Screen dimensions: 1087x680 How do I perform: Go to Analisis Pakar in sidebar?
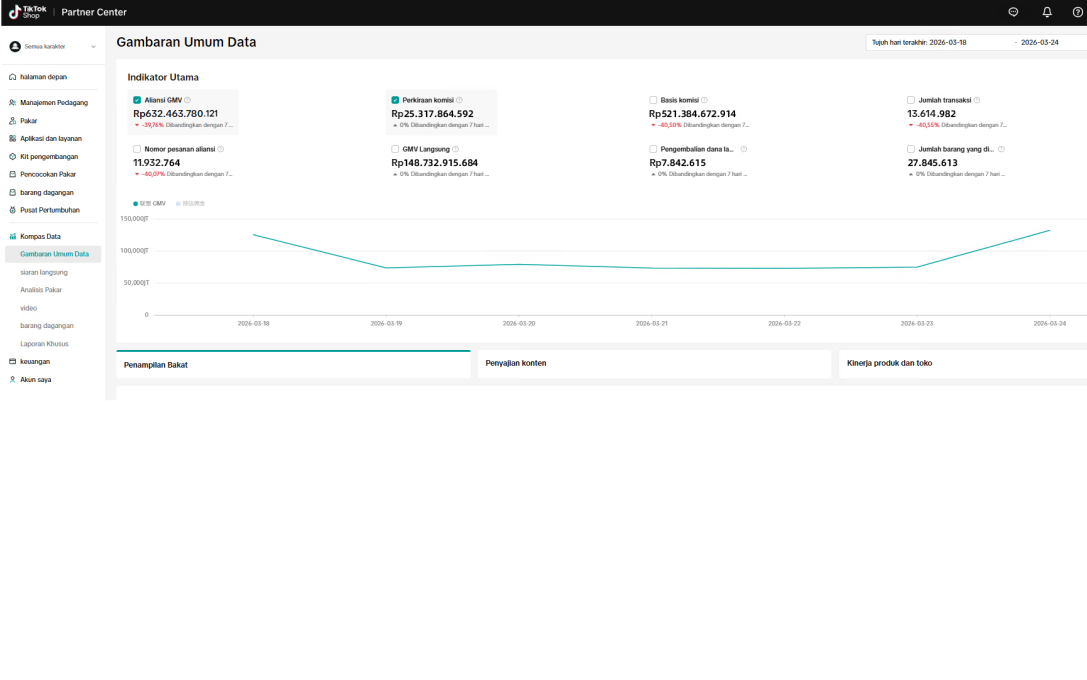[x=41, y=290]
